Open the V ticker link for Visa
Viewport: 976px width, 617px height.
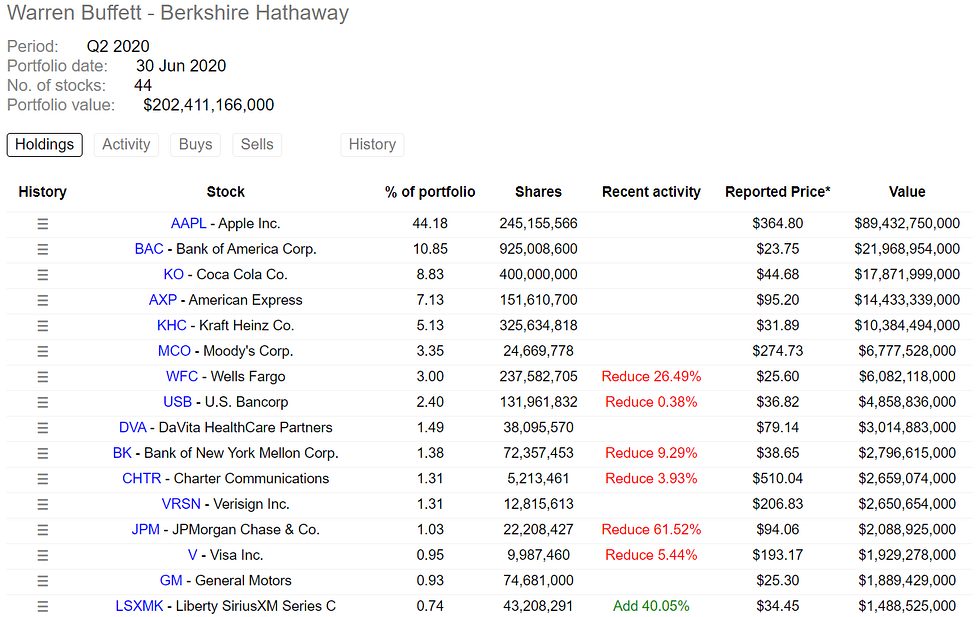[192, 555]
